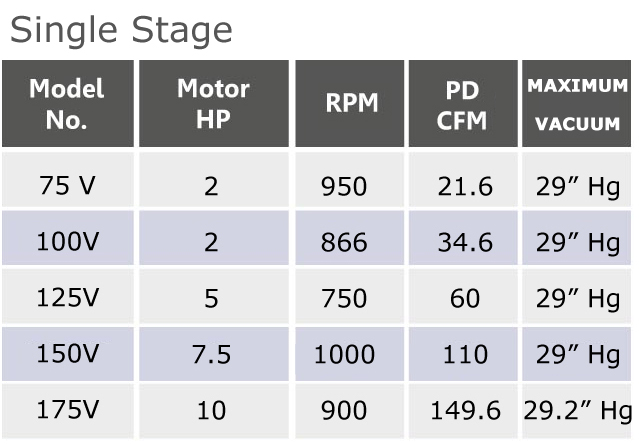
Task: Click the 1000 RPM value
Action: pos(344,354)
